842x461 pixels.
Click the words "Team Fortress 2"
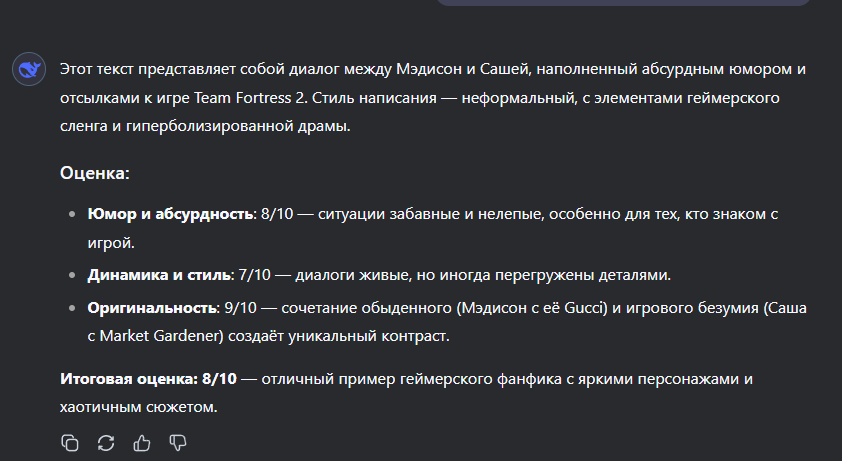coord(250,98)
